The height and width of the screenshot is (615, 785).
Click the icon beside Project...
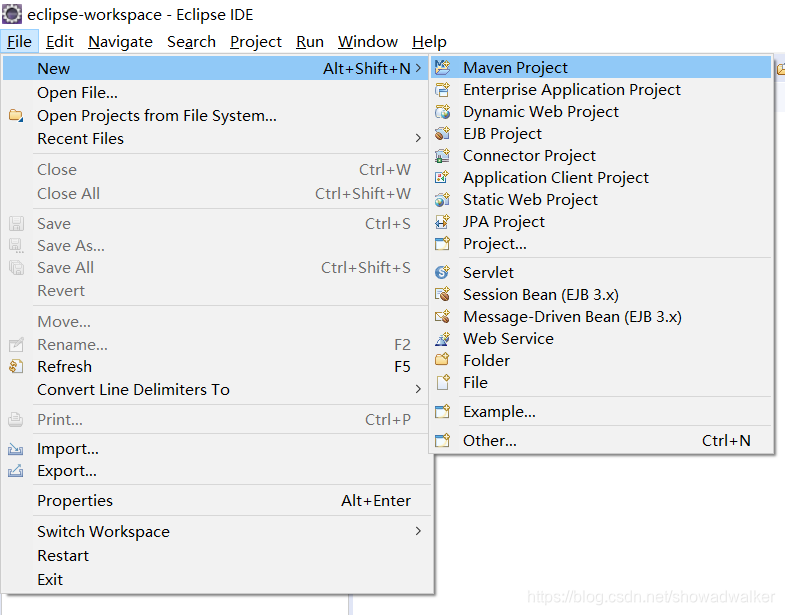coord(443,244)
